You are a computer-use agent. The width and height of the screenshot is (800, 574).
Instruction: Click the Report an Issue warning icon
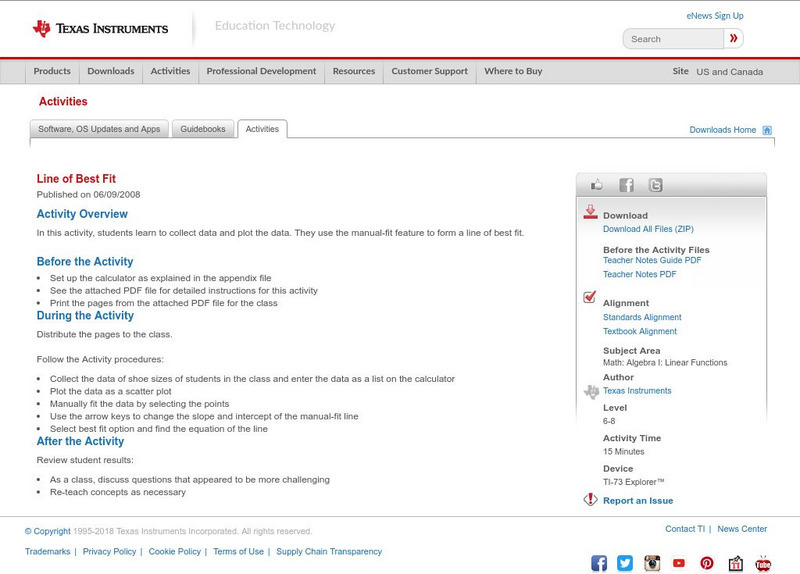coord(590,499)
